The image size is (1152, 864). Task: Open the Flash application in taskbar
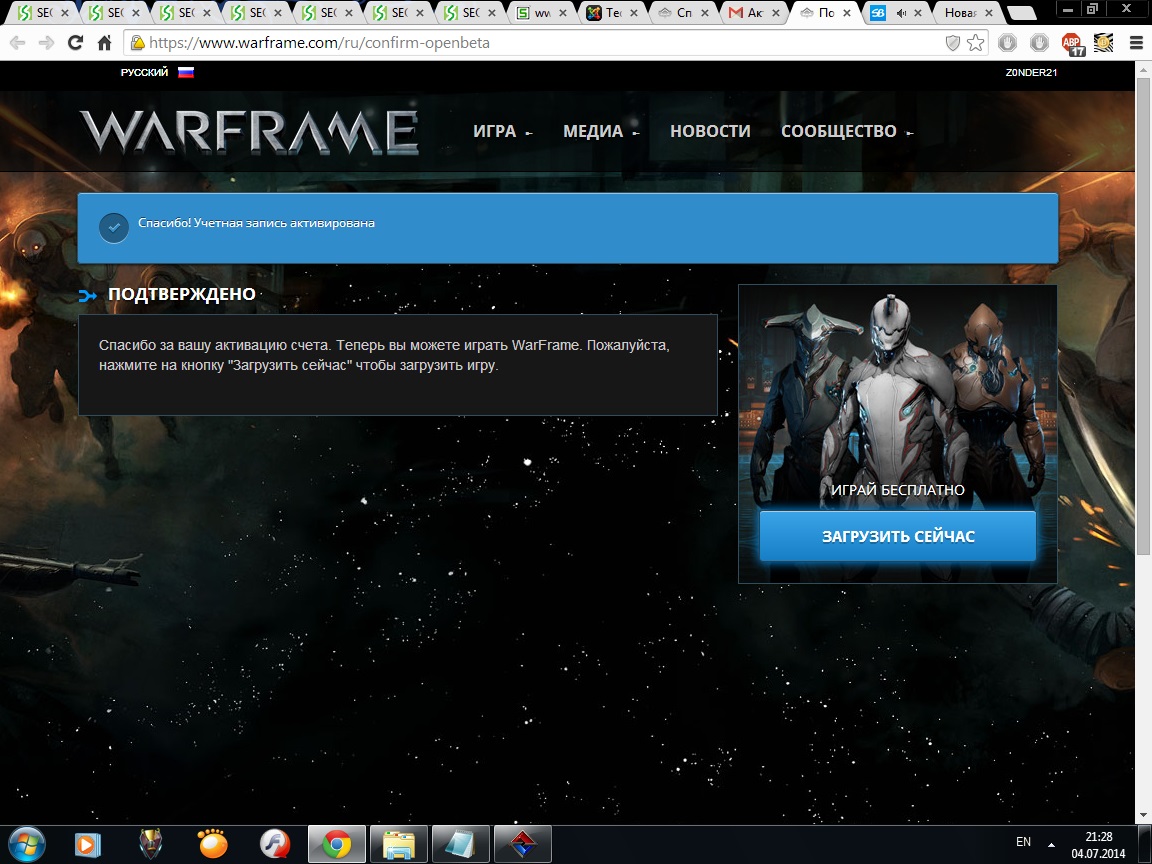pyautogui.click(x=276, y=844)
